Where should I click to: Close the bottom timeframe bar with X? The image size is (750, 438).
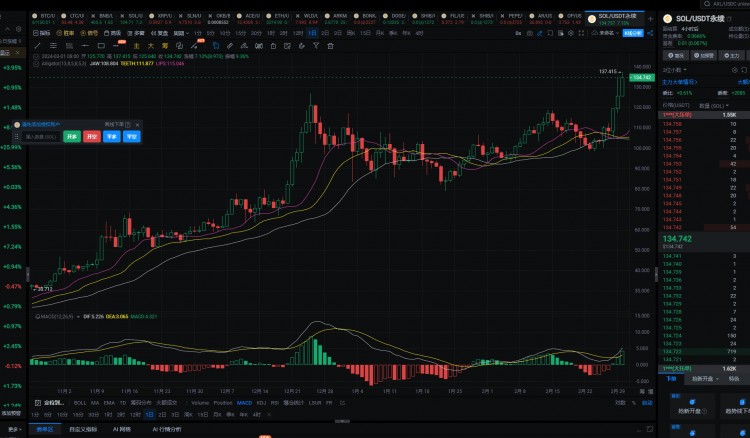tap(269, 415)
